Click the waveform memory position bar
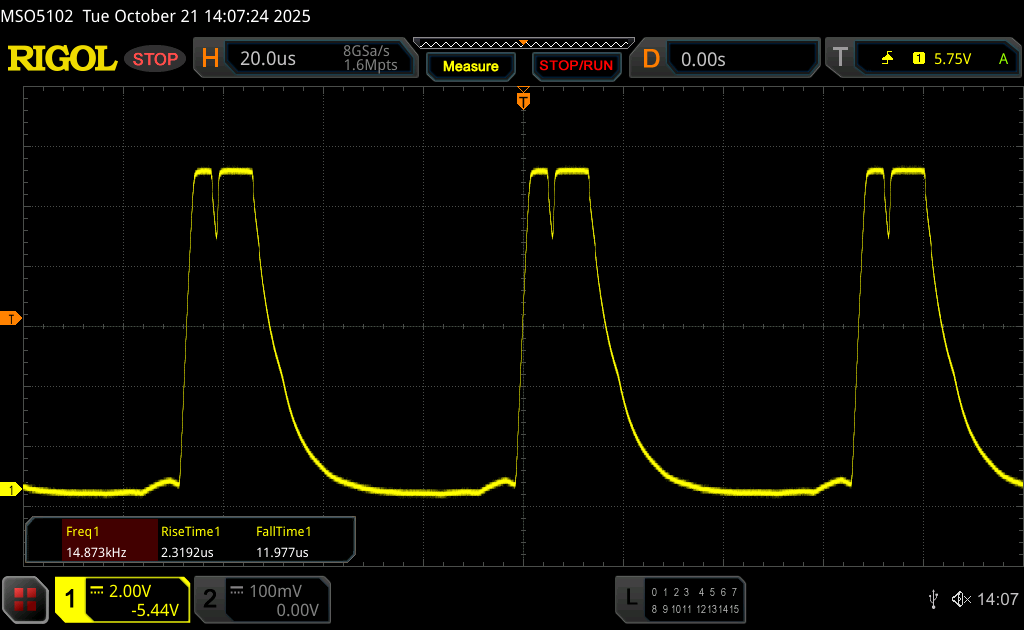Image resolution: width=1024 pixels, height=630 pixels. (523, 43)
